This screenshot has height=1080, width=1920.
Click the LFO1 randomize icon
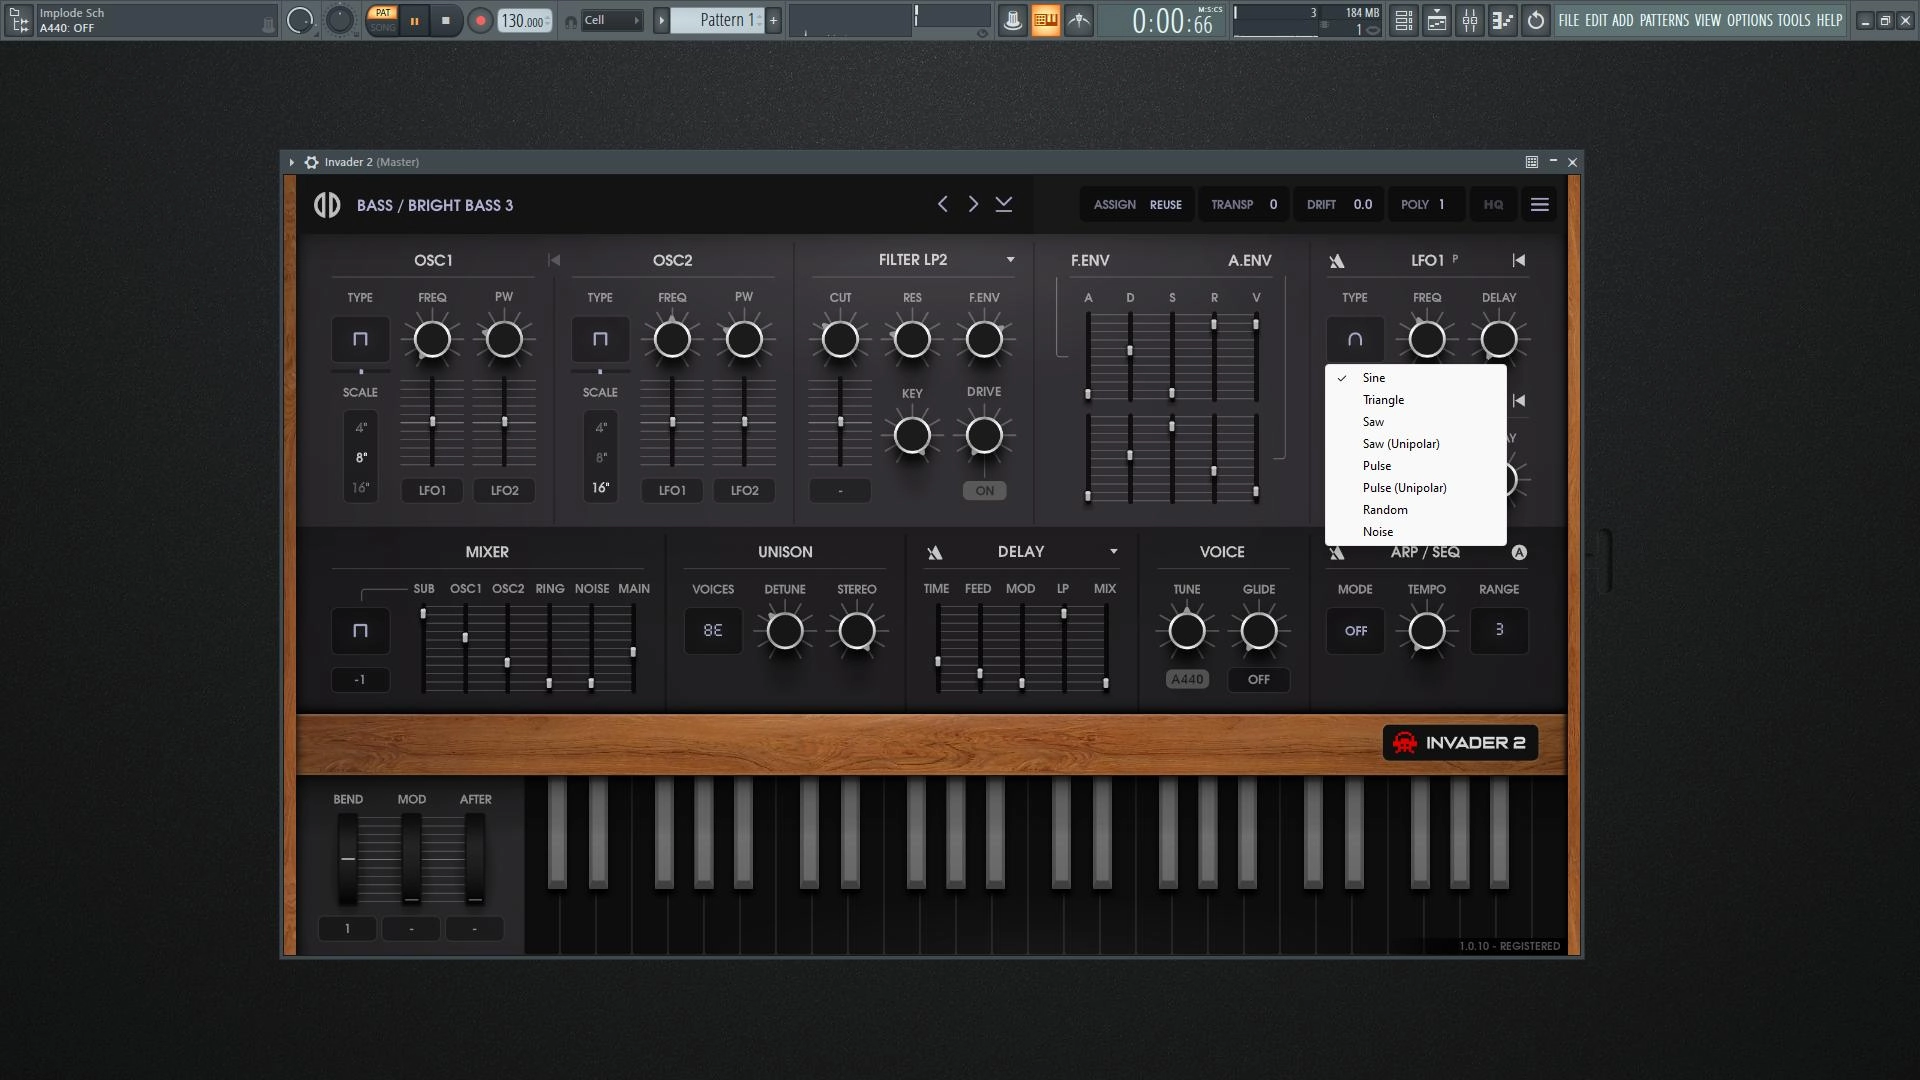(1337, 261)
